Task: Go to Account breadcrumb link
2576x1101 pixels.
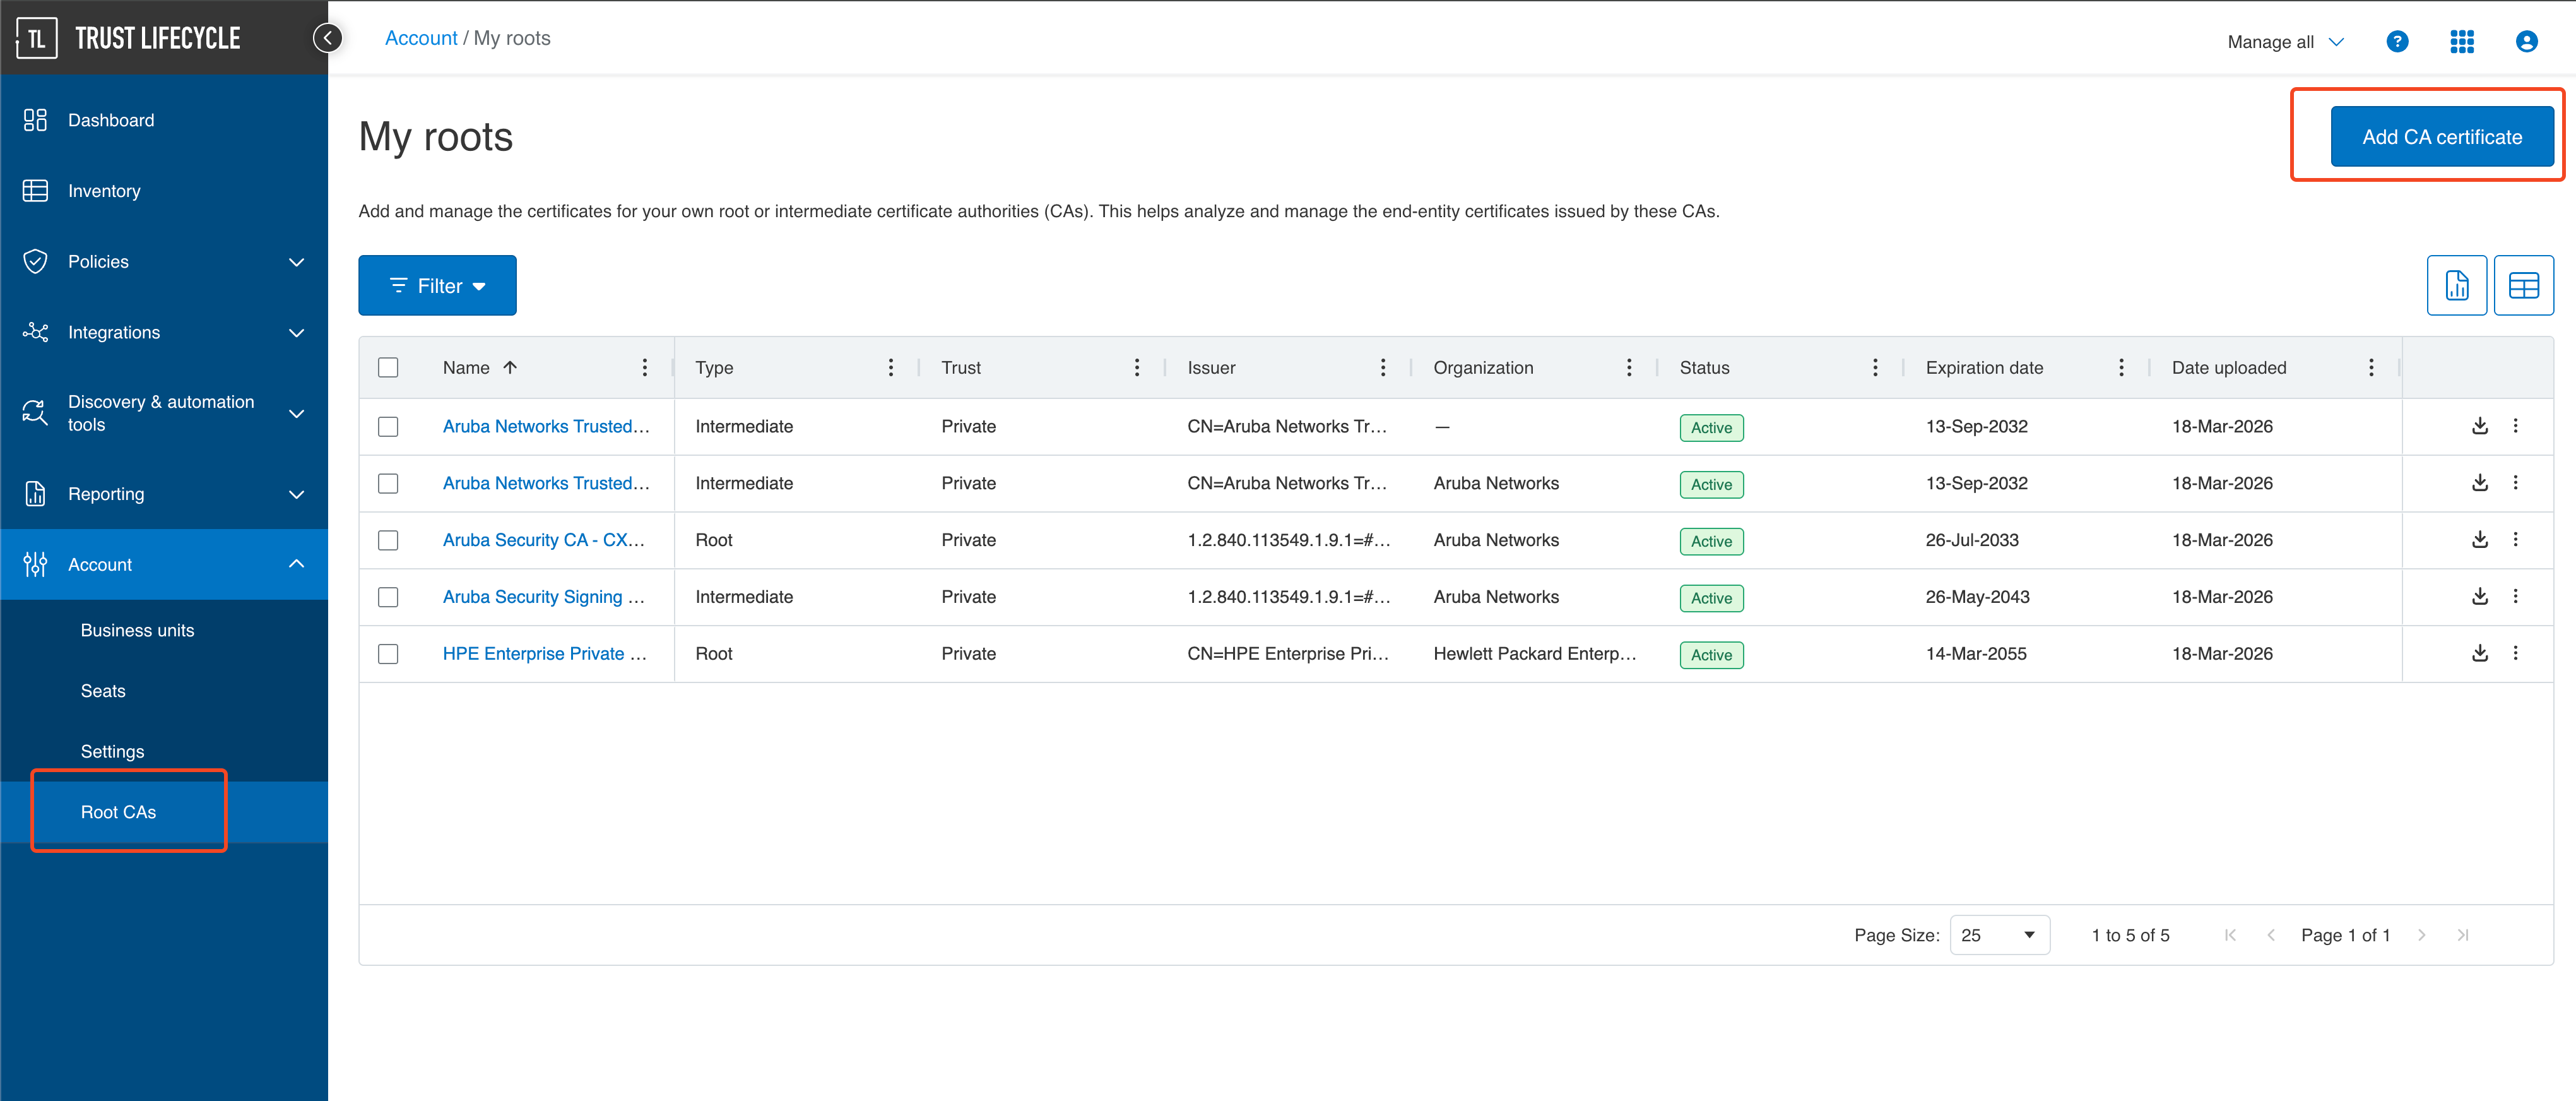Action: [421, 38]
